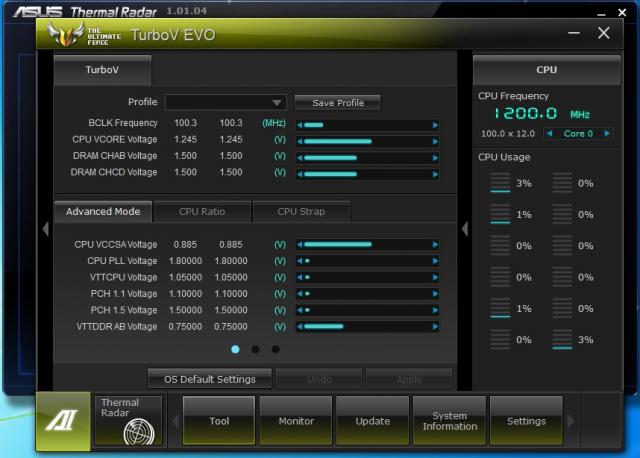
Task: Select the first page indicator dot
Action: (235, 350)
